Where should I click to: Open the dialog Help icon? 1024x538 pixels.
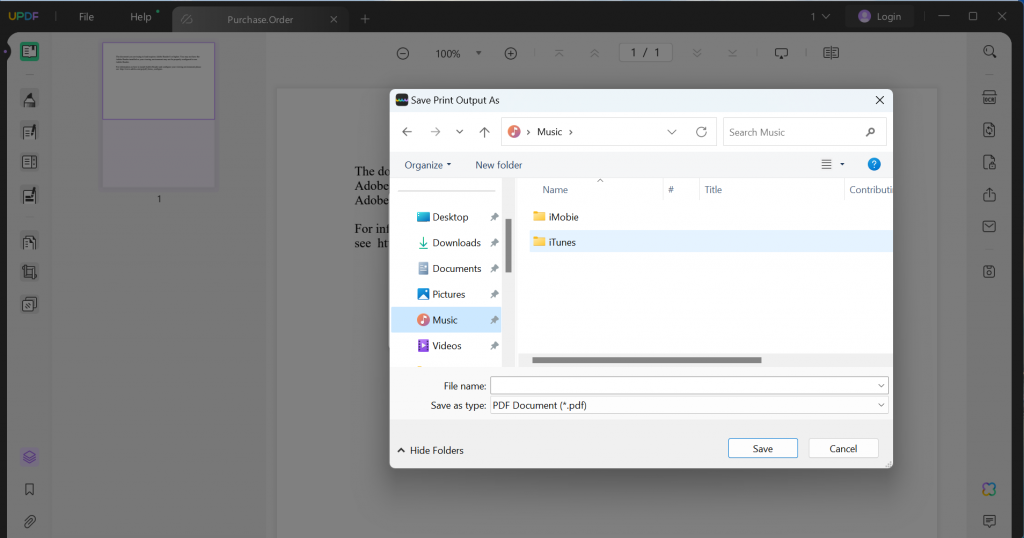pyautogui.click(x=873, y=164)
